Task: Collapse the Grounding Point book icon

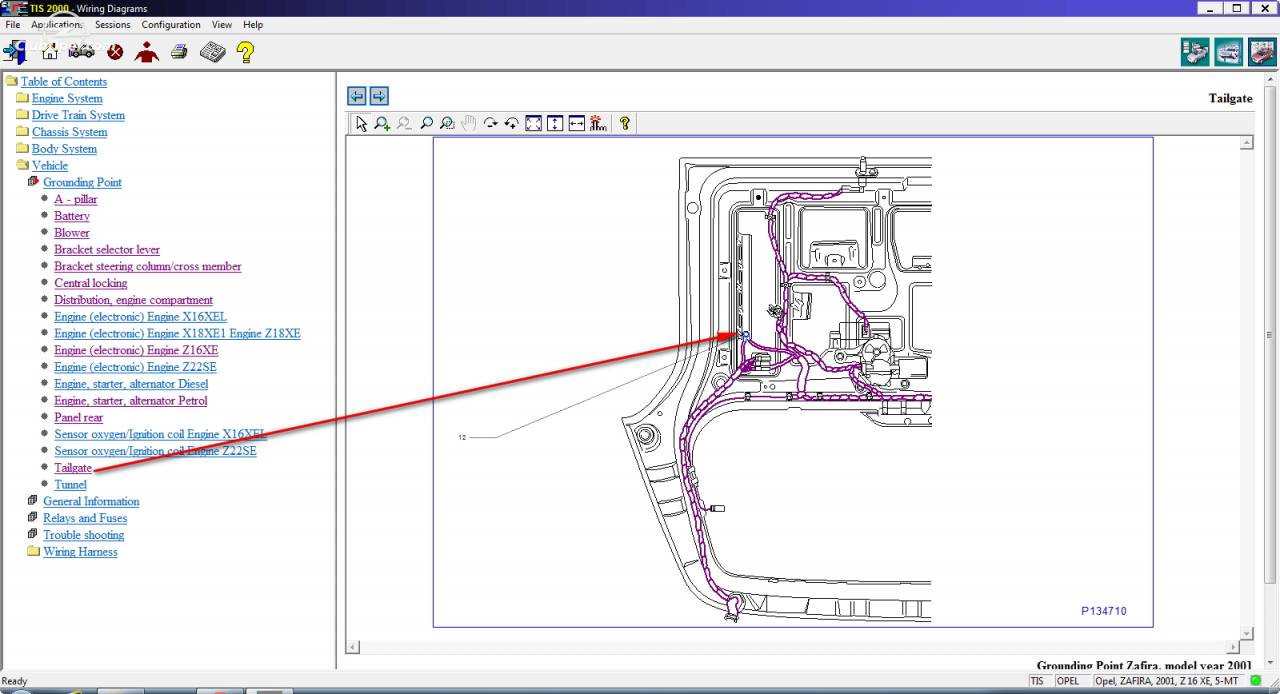Action: point(33,182)
